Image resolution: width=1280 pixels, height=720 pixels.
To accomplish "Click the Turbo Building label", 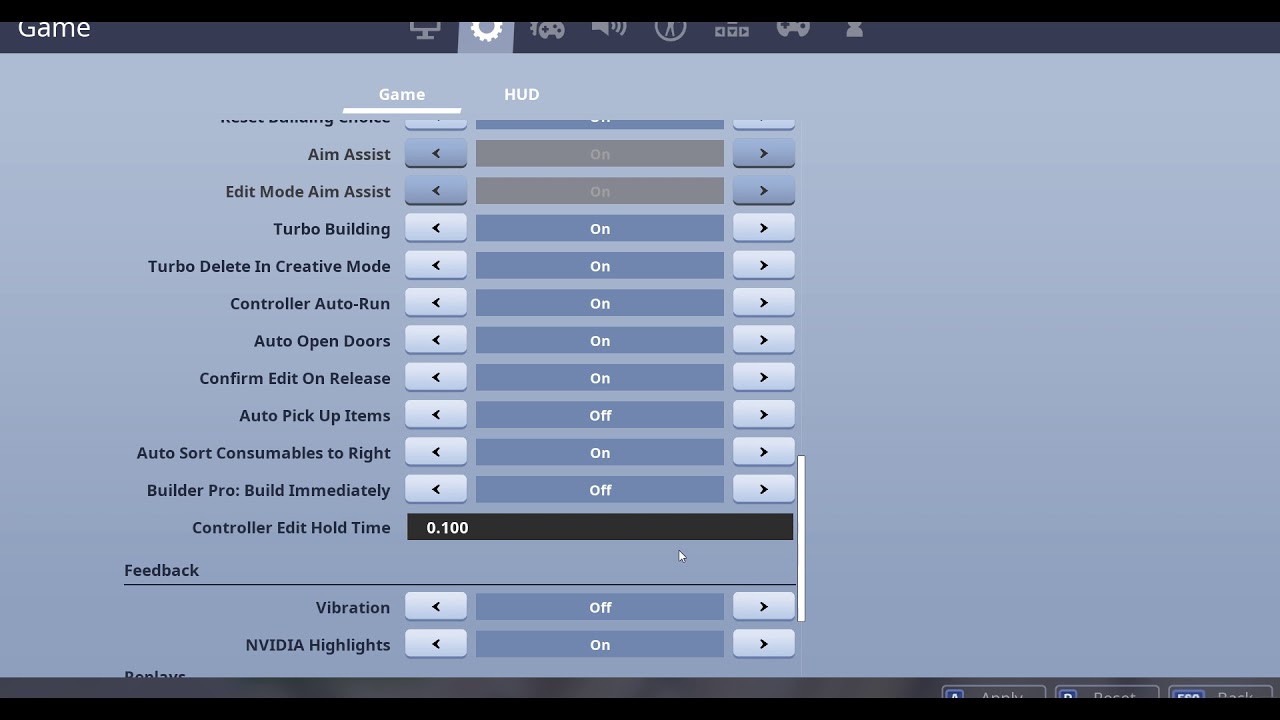I will pyautogui.click(x=332, y=229).
